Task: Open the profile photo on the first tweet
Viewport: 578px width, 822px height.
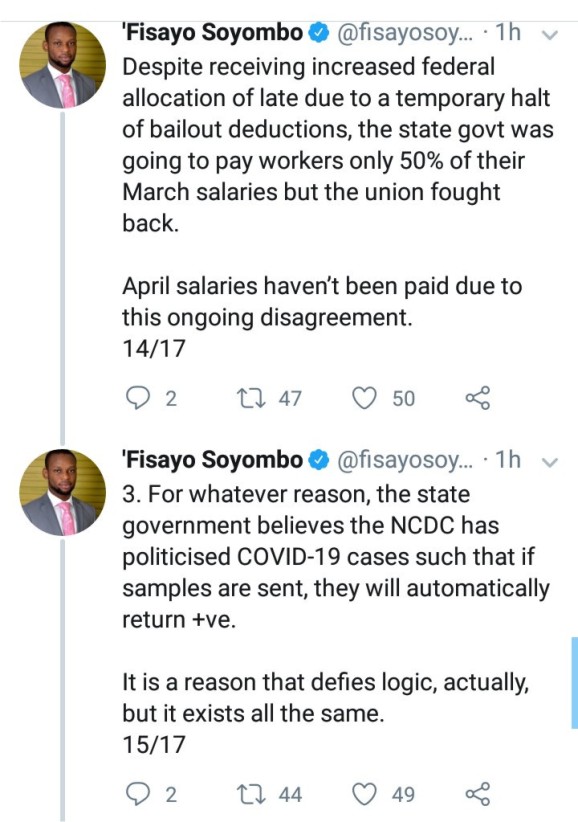Action: click(x=62, y=65)
